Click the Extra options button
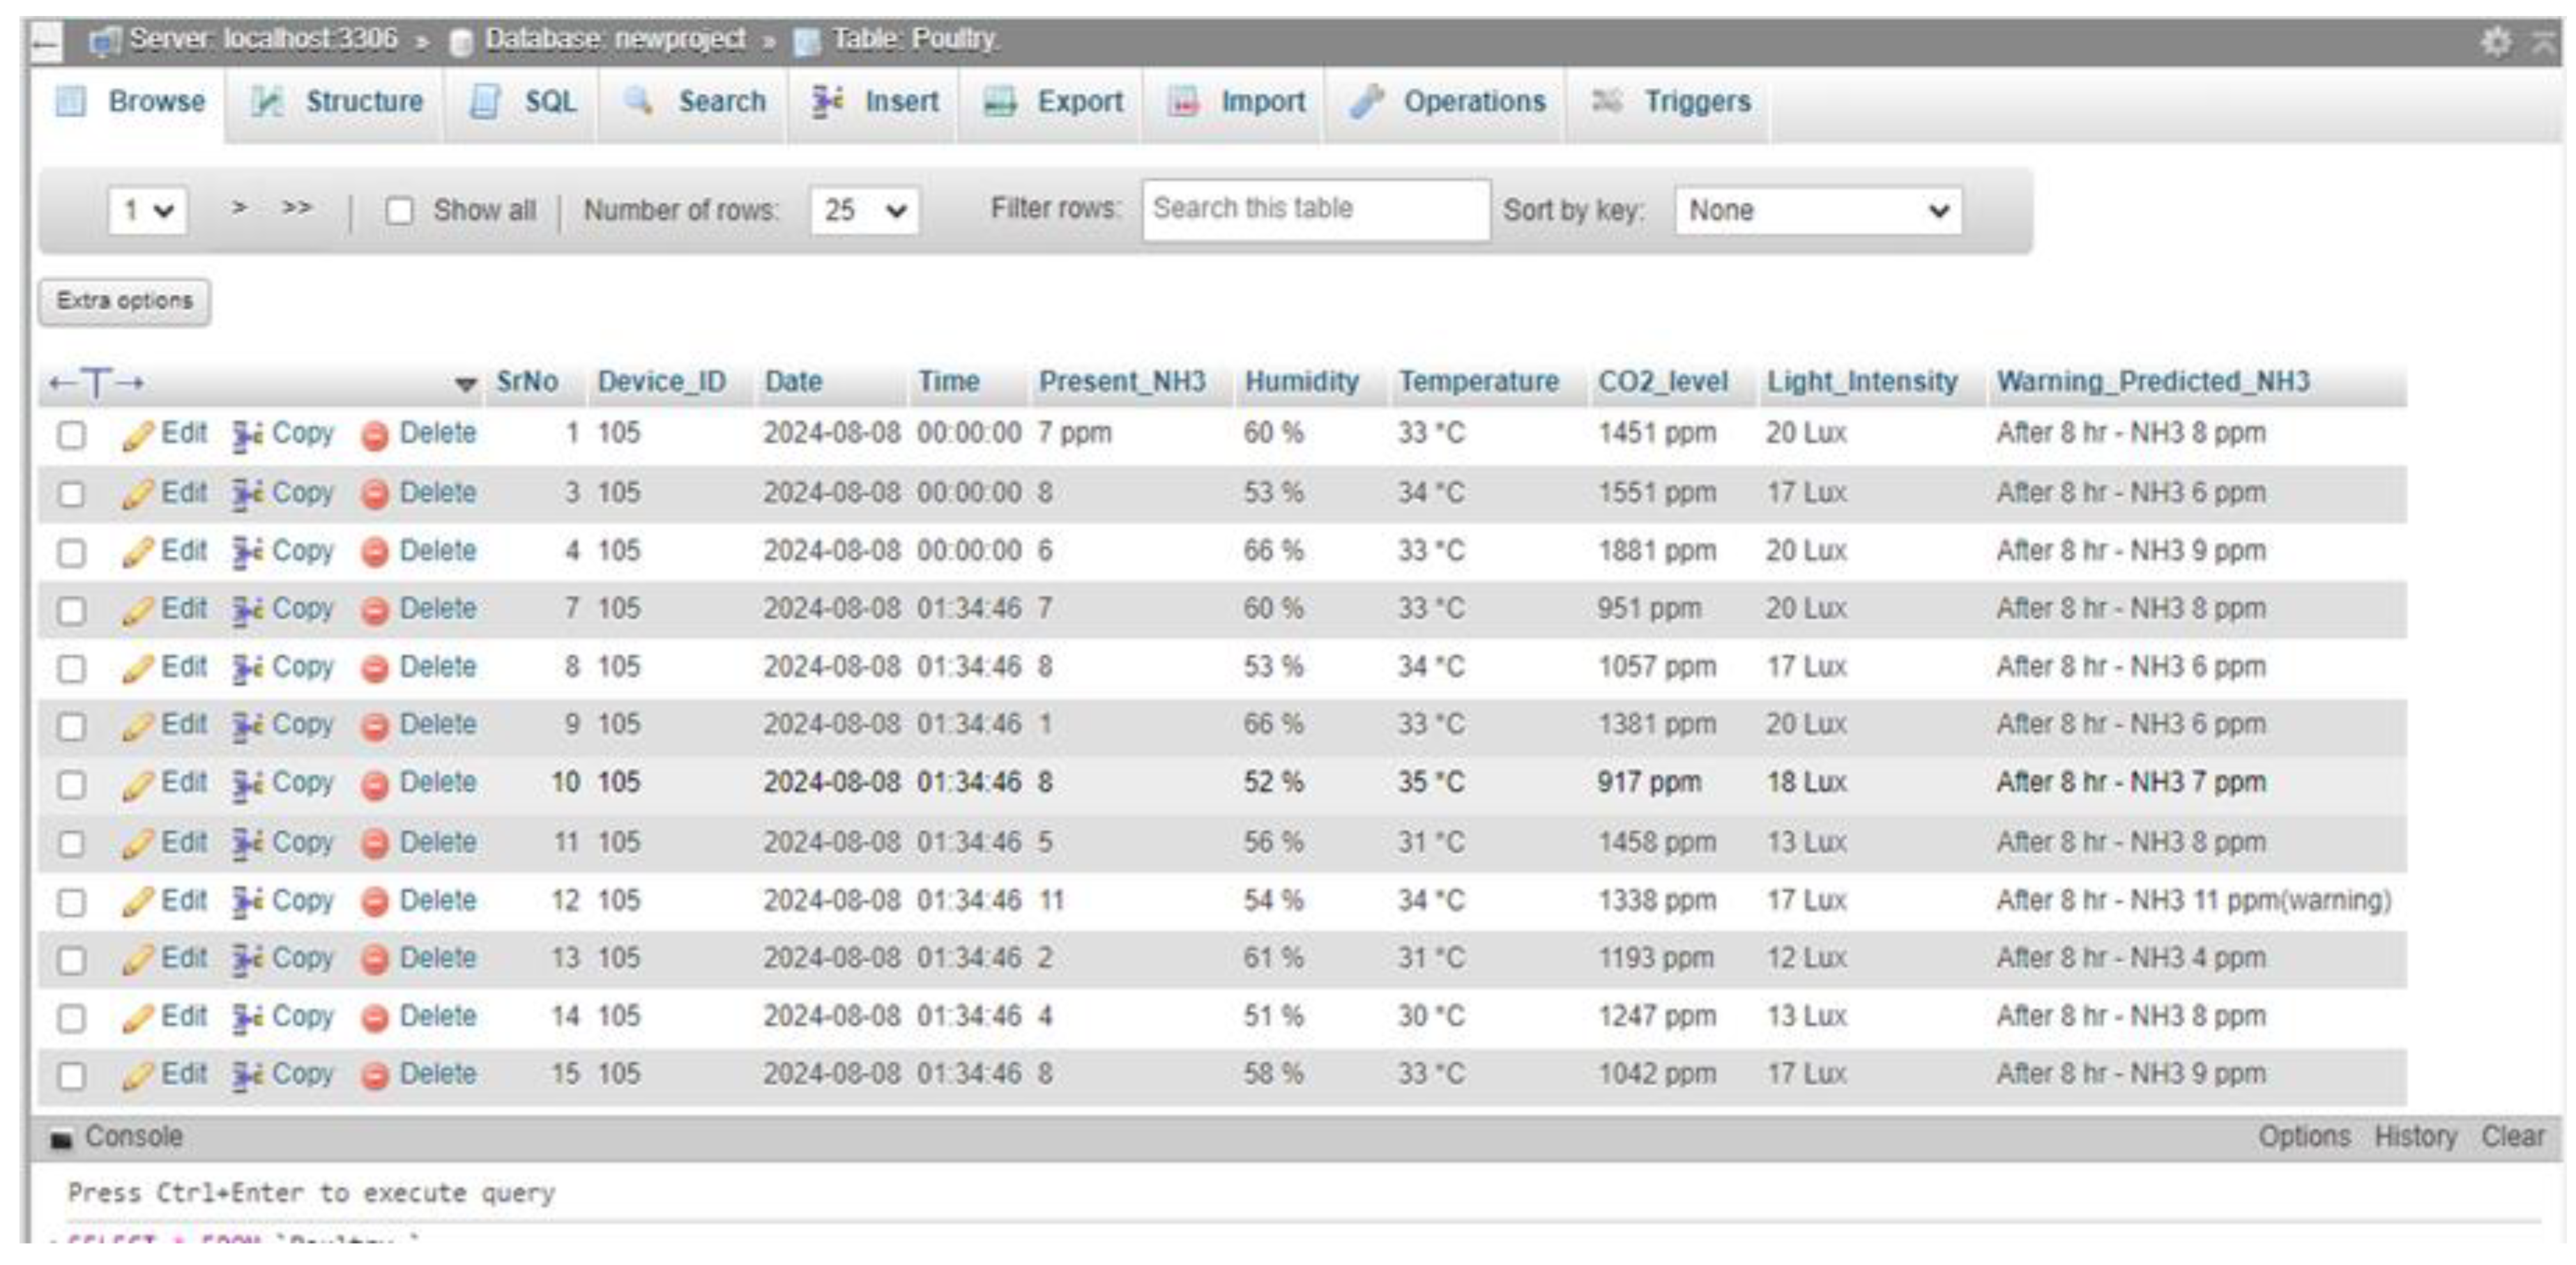This screenshot has width=2576, height=1265. (124, 301)
